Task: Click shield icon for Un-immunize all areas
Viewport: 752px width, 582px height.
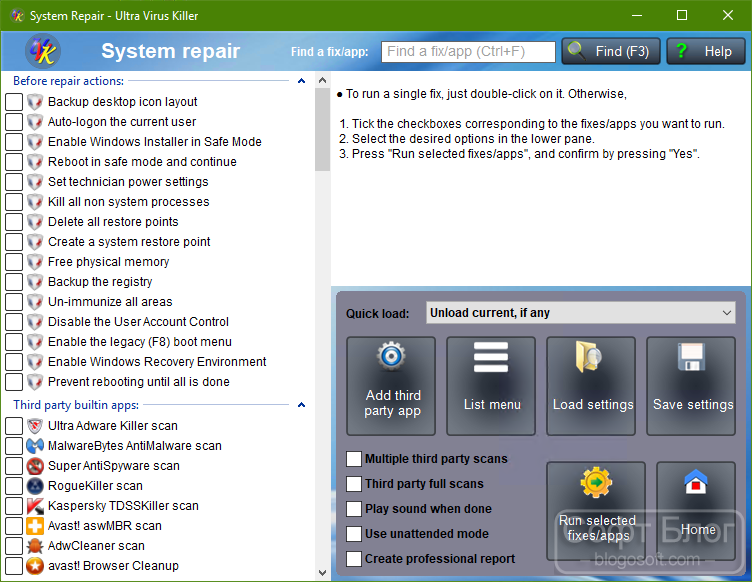Action: coord(35,302)
